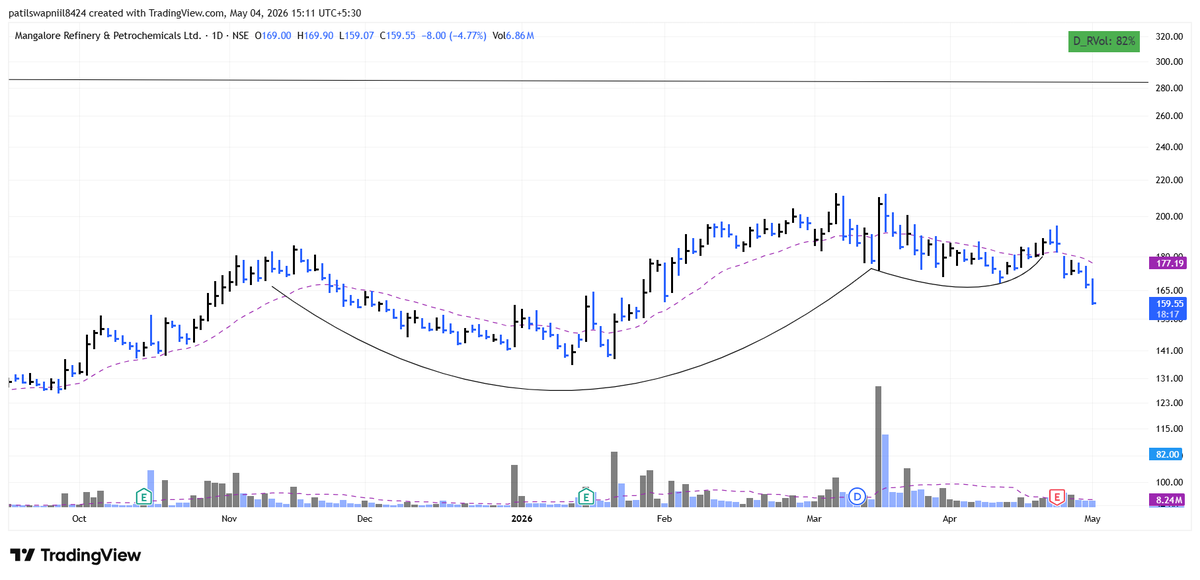Click the 300.00 price axis label
This screenshot has height=580, width=1200.
pyautogui.click(x=1170, y=61)
